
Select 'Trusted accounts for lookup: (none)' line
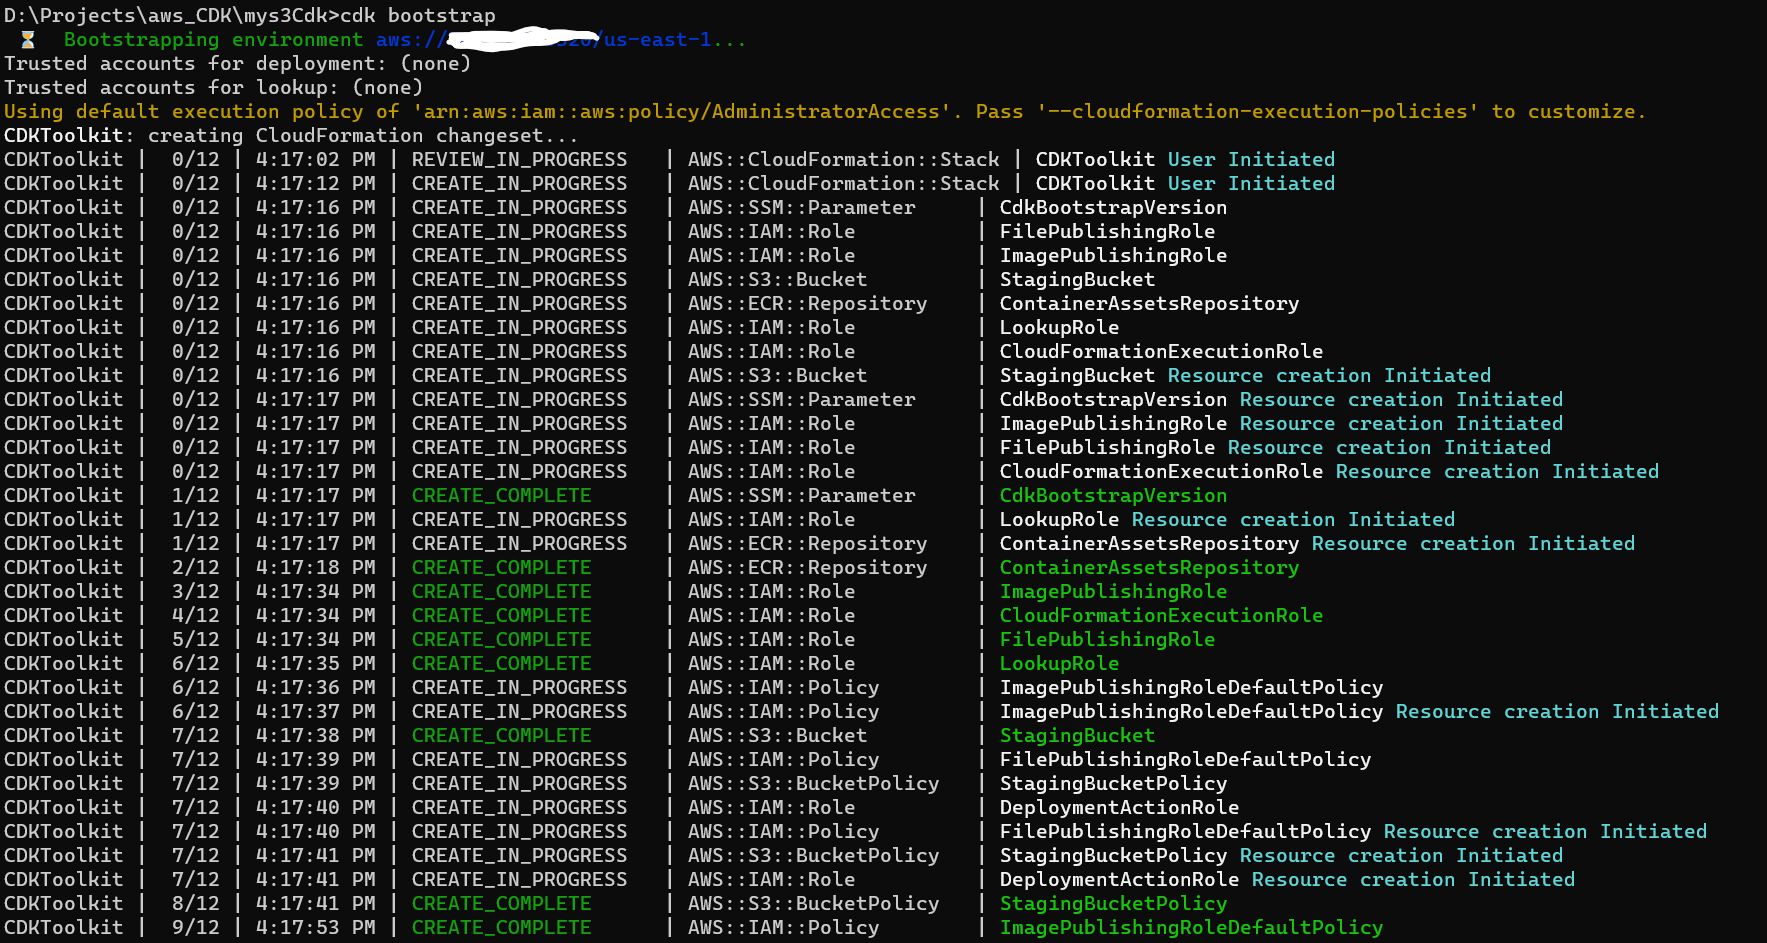(213, 88)
